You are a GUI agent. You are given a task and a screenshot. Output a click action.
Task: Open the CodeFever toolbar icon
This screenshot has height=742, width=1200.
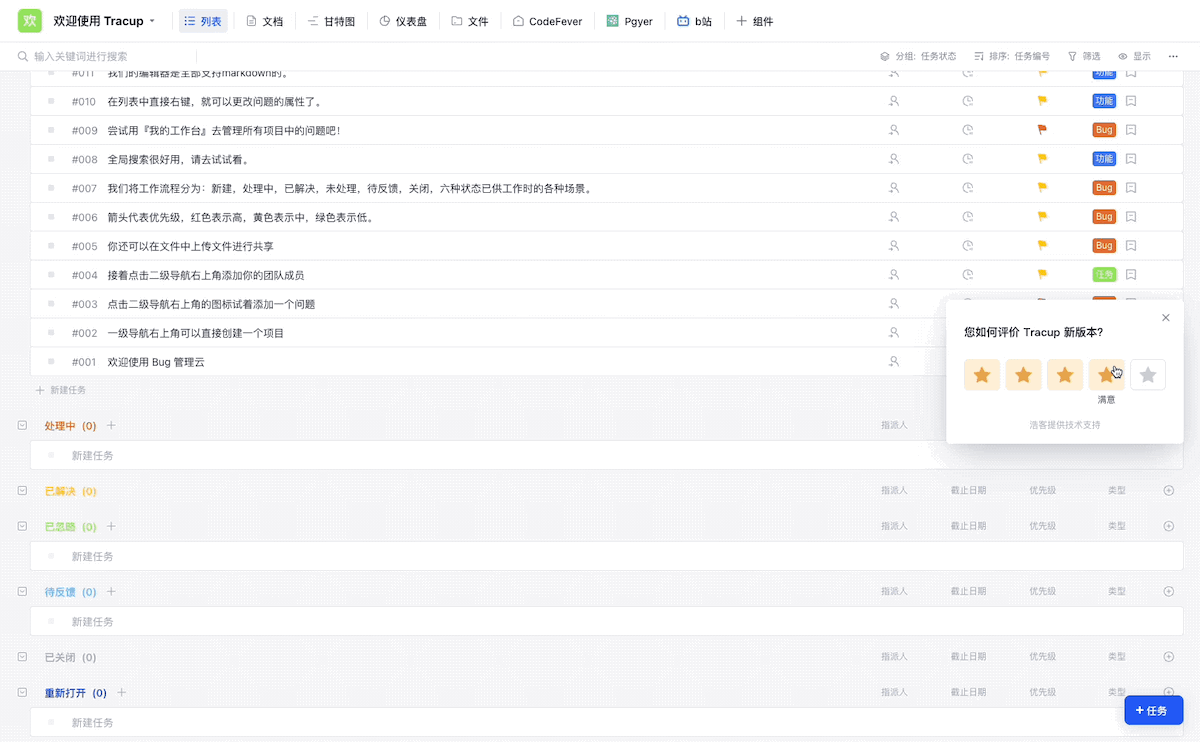(547, 20)
